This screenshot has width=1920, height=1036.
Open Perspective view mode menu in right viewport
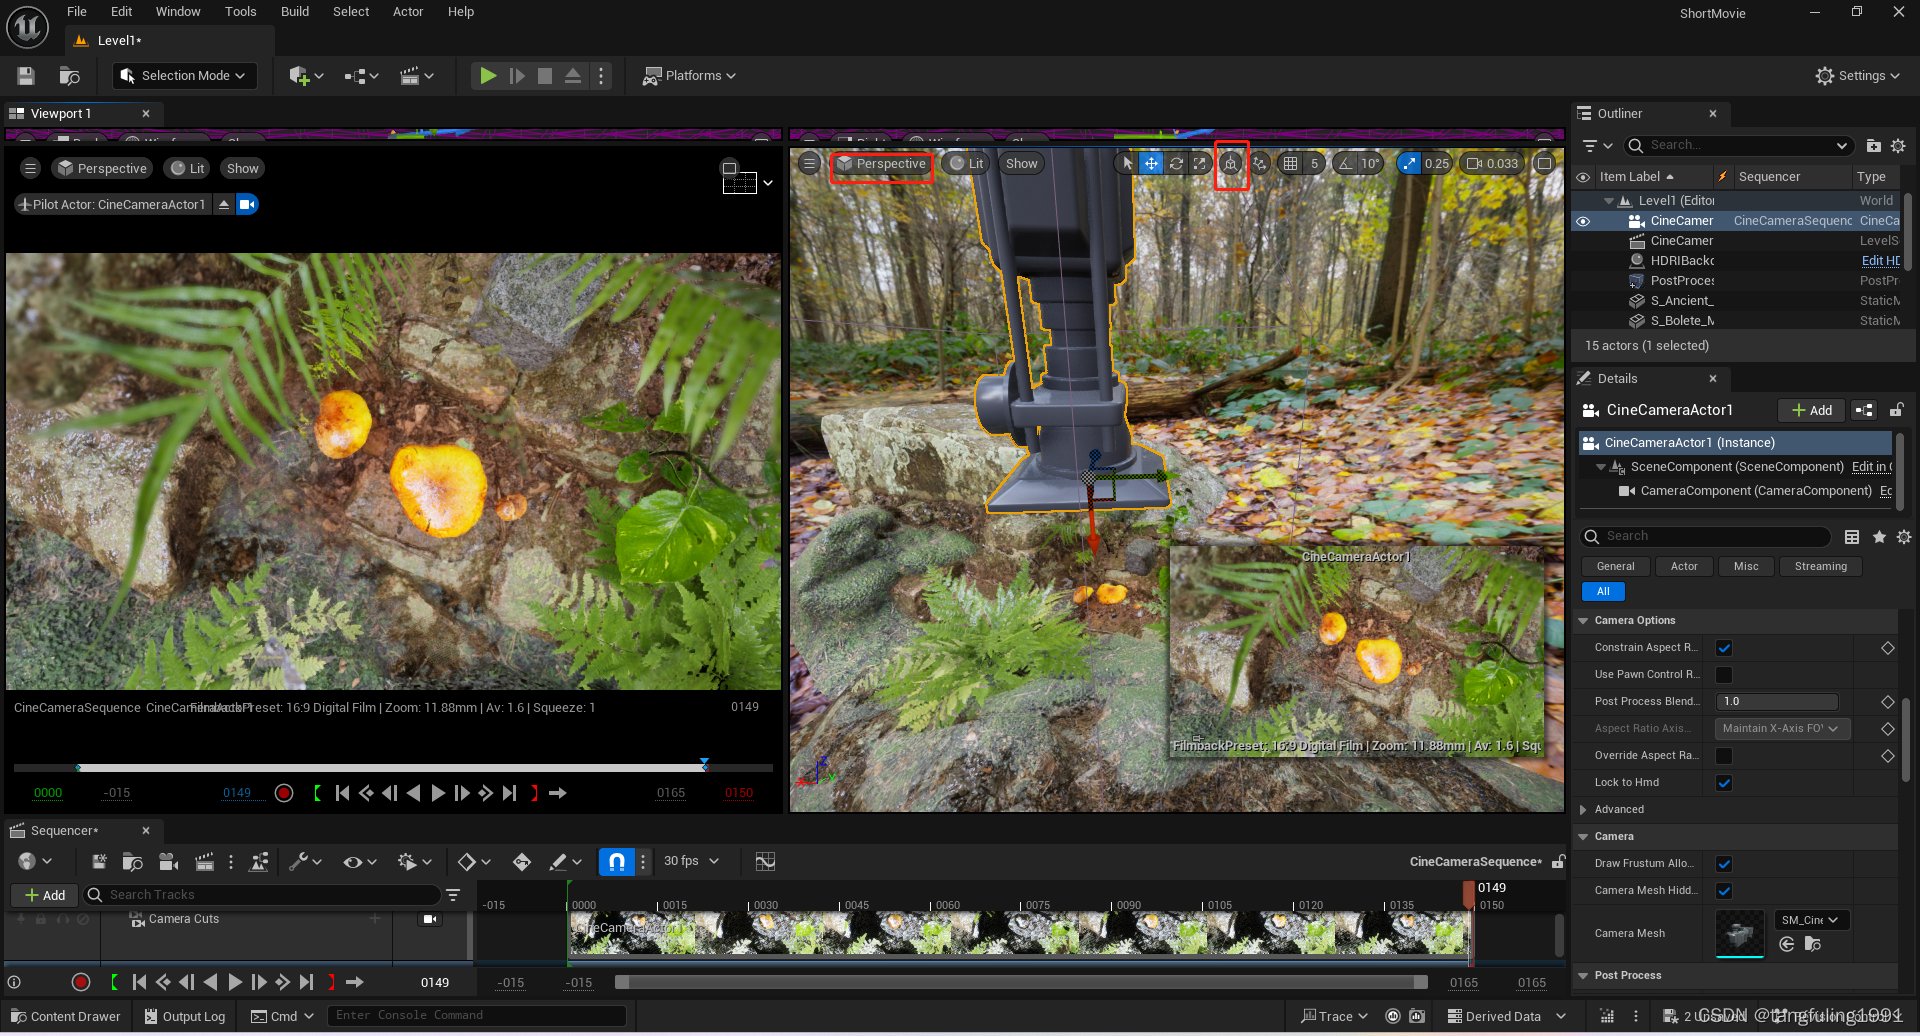pos(881,164)
